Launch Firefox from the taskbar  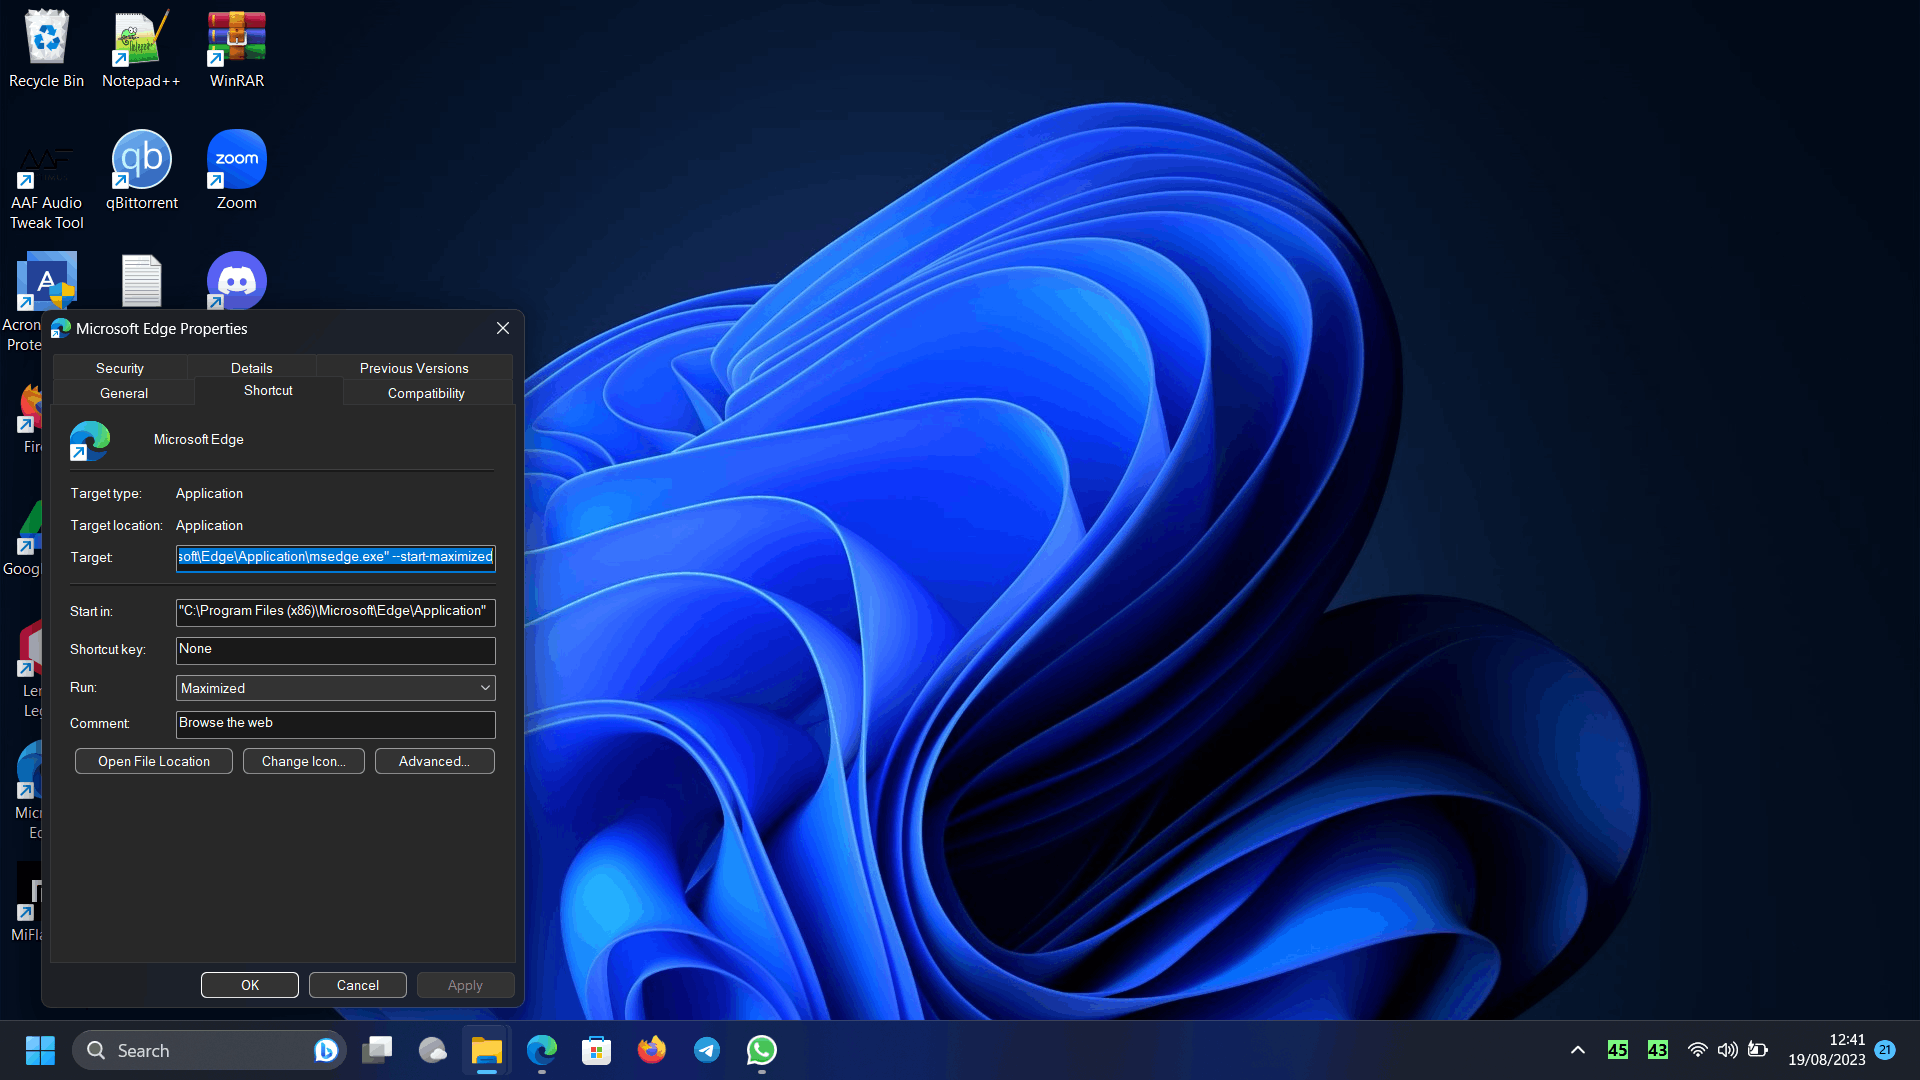(x=652, y=1050)
